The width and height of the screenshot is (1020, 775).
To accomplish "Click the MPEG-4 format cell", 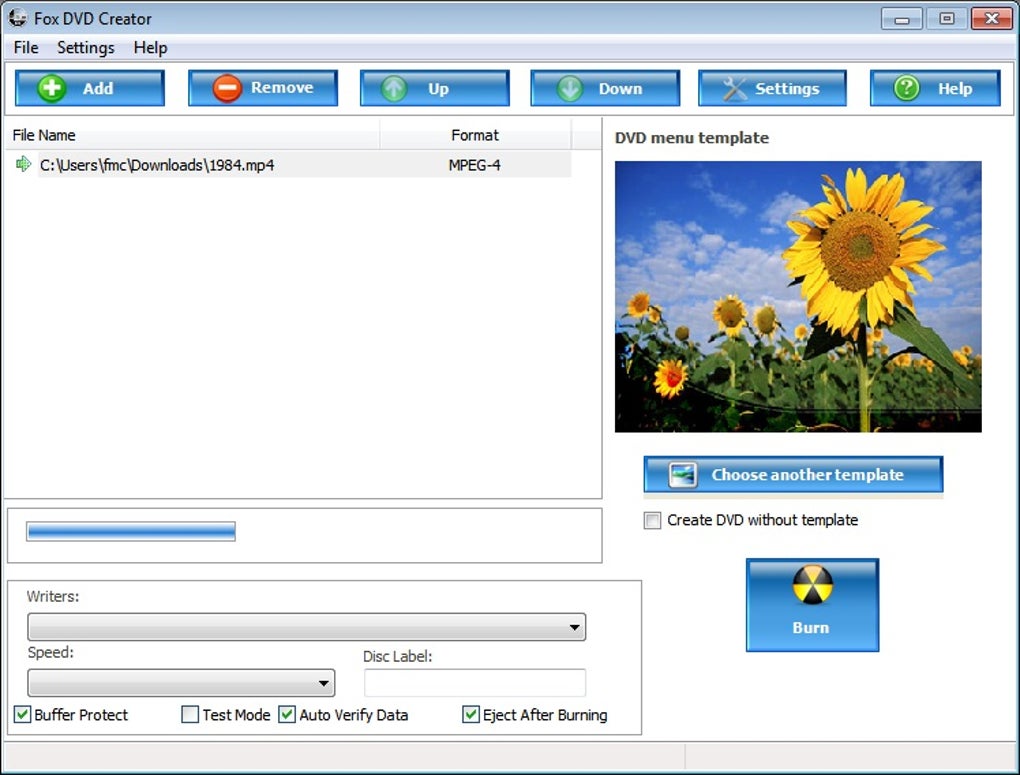I will pyautogui.click(x=475, y=165).
